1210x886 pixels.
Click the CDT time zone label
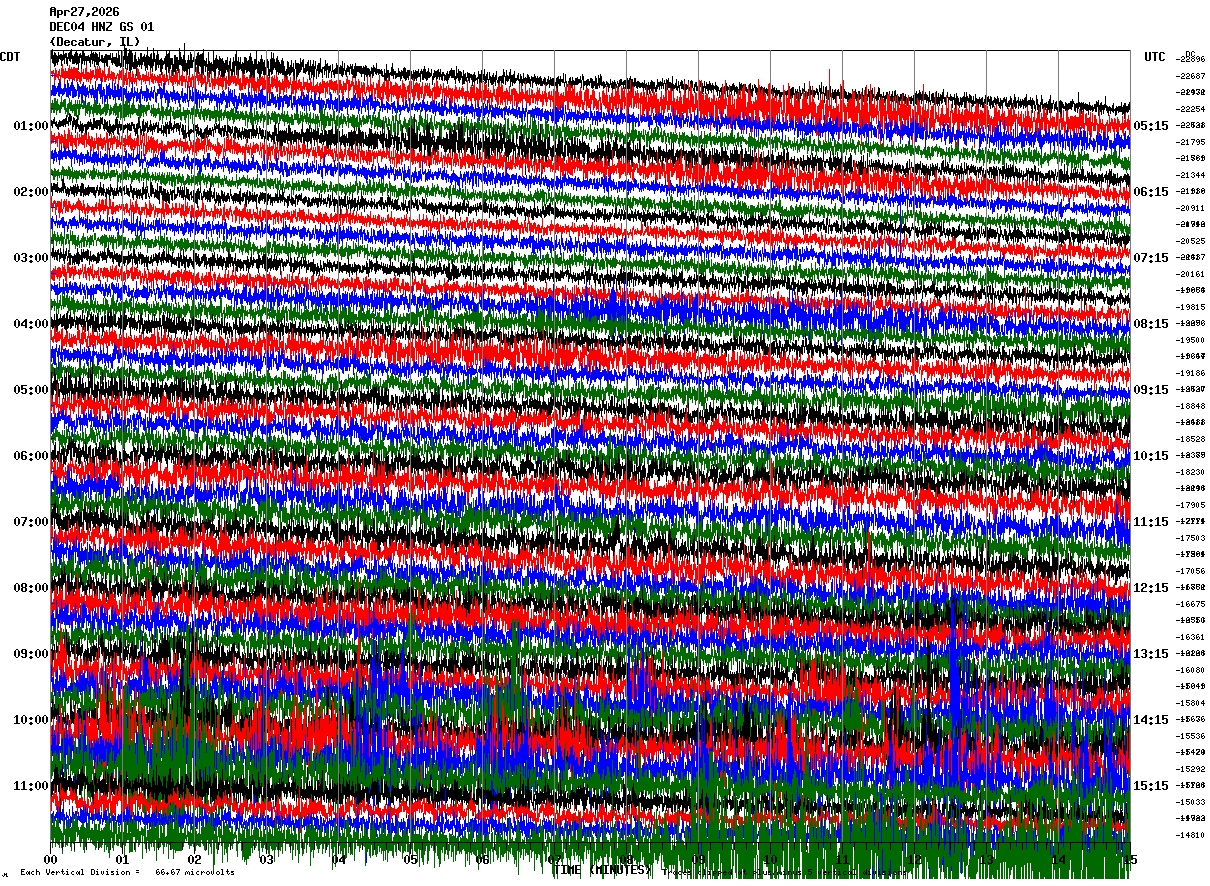point(10,57)
